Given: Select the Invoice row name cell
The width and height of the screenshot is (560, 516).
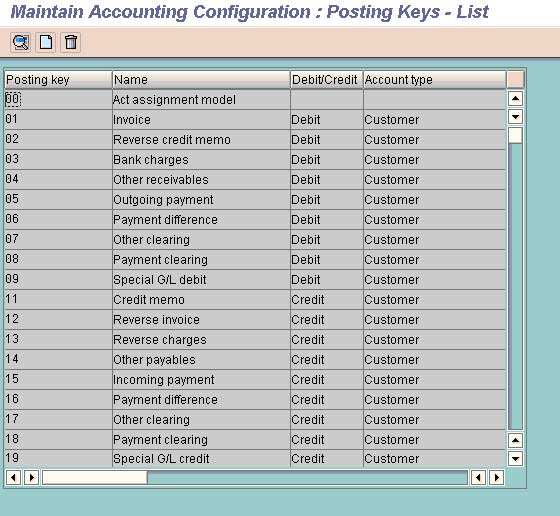Looking at the screenshot, I should click(x=201, y=120).
